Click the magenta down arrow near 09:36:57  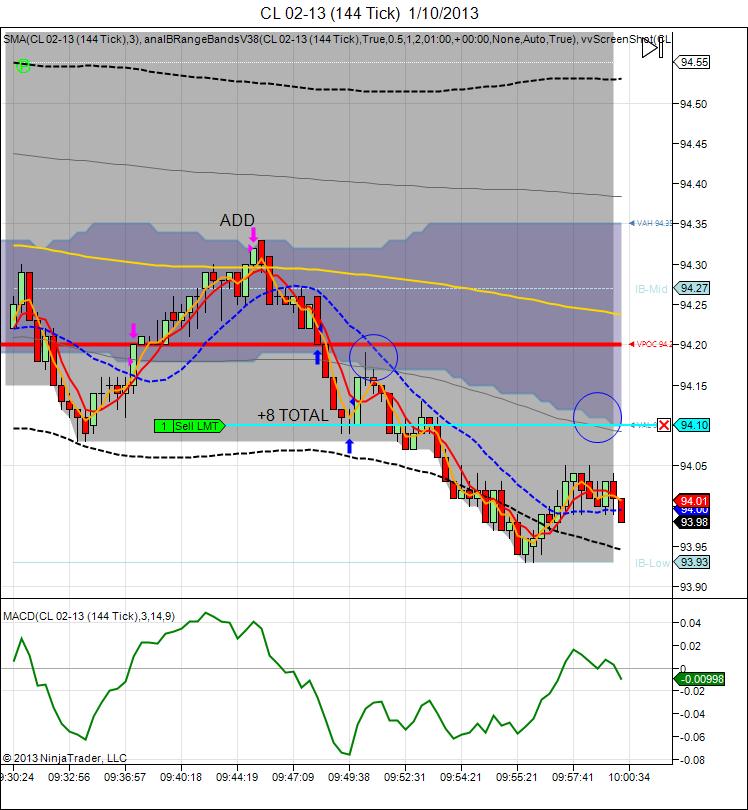[x=134, y=331]
